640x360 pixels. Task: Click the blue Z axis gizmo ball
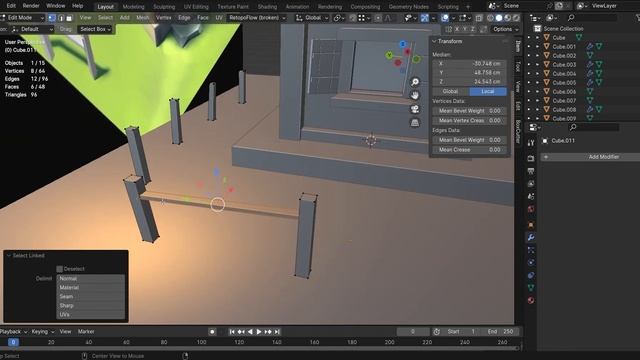(403, 44)
